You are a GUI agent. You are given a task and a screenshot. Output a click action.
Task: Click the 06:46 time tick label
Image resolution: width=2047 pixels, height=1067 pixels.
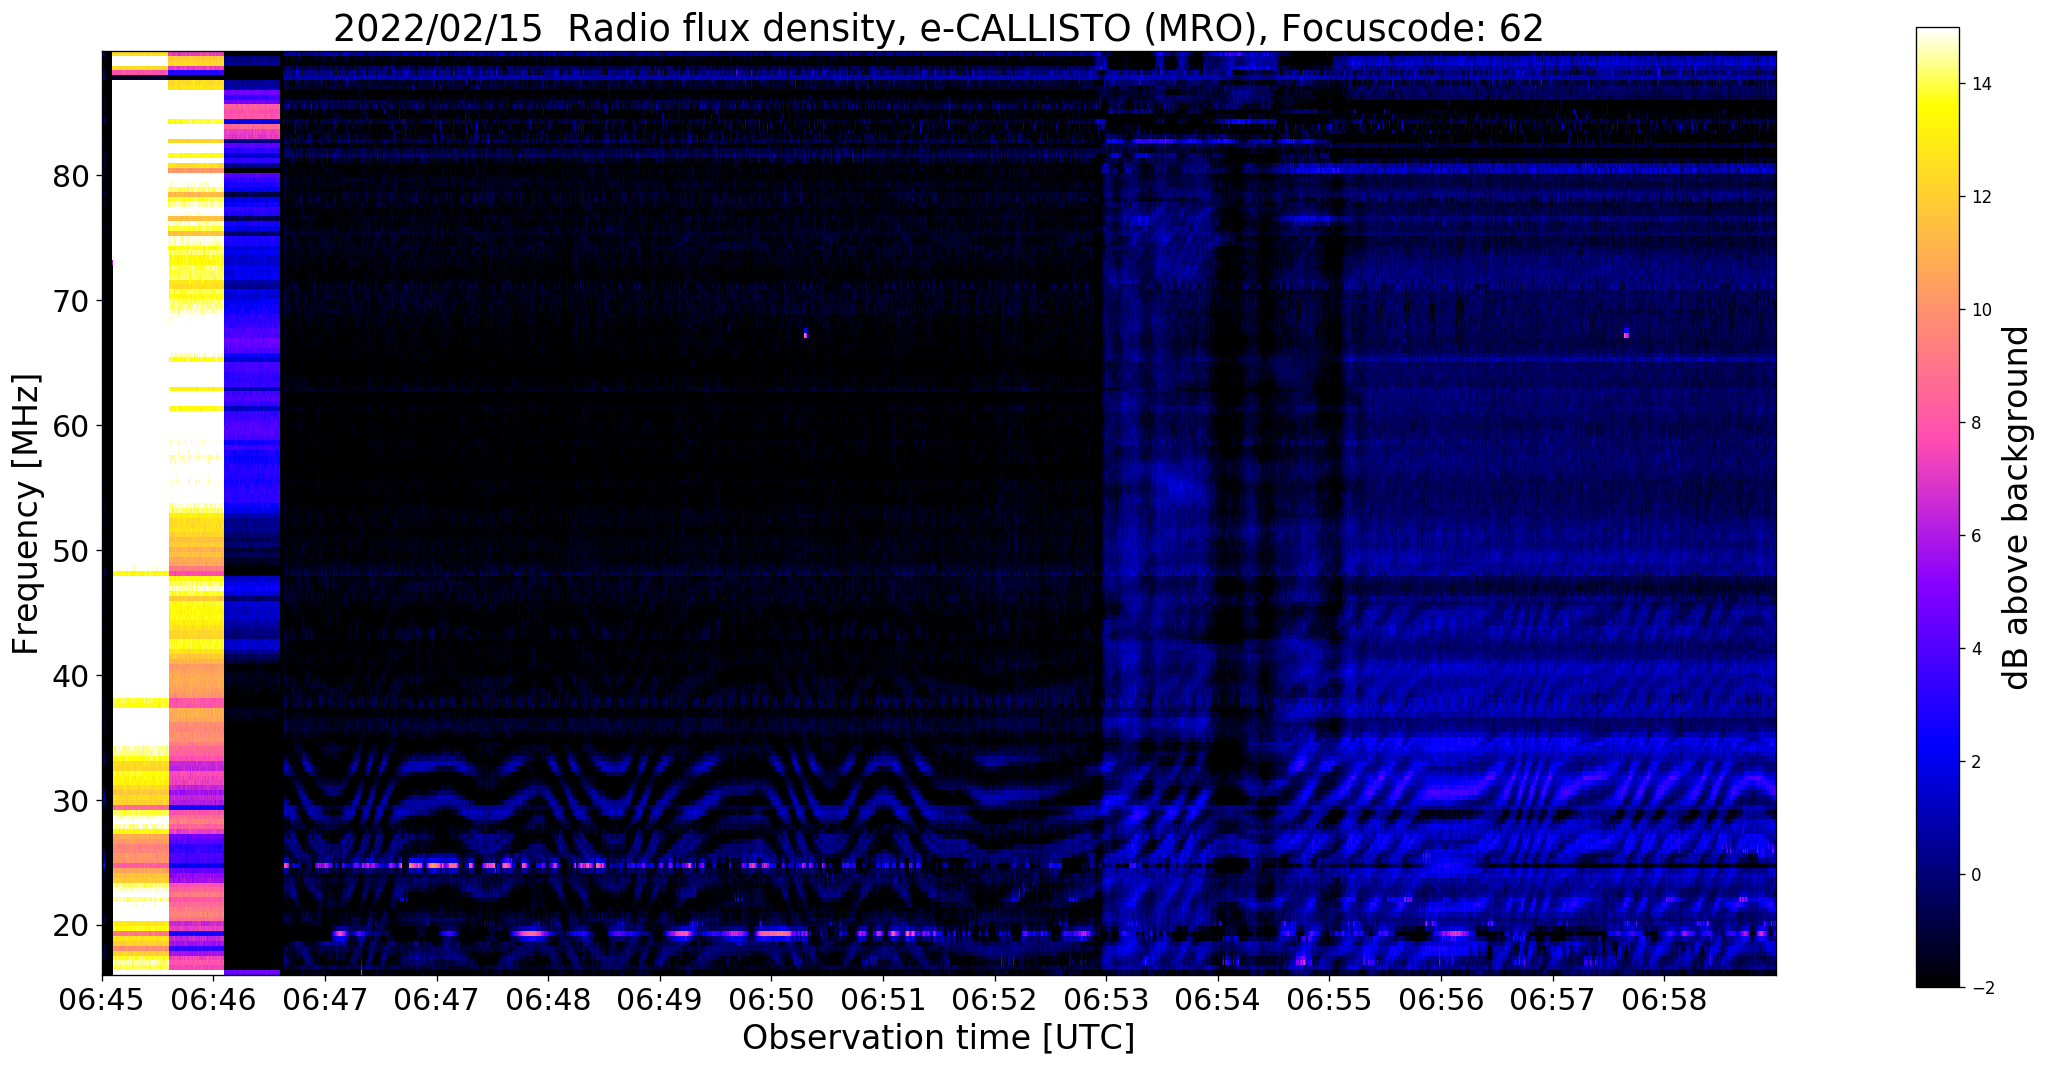point(213,999)
